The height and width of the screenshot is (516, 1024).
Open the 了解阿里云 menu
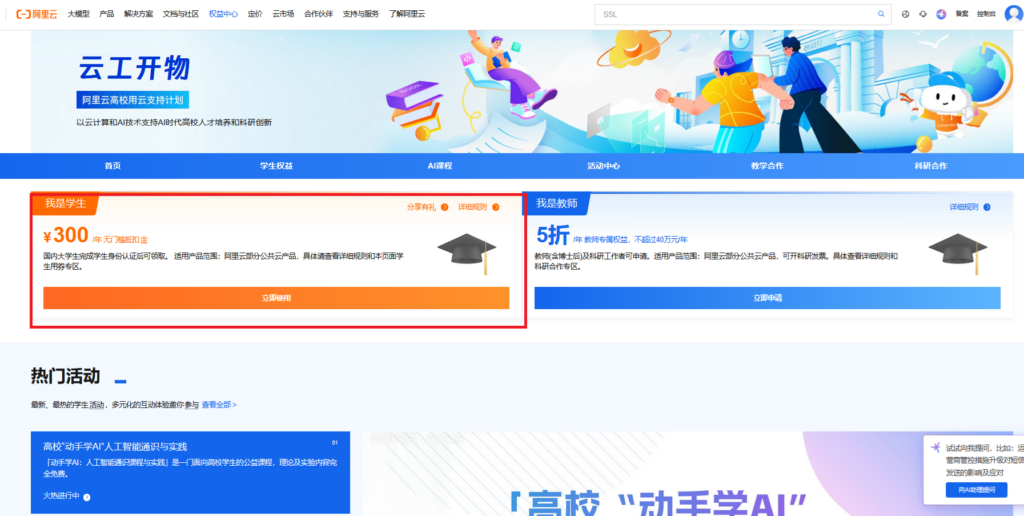(407, 14)
